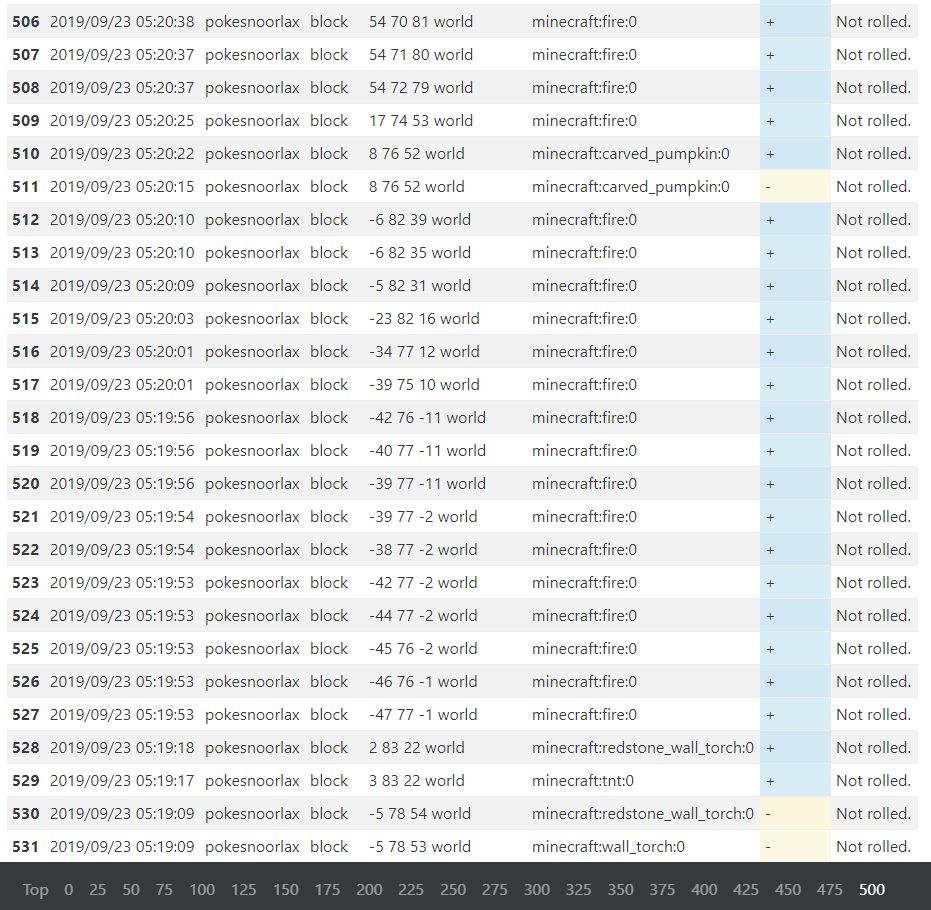Click Not rolled. in row 529
This screenshot has width=931, height=910.
tap(873, 781)
